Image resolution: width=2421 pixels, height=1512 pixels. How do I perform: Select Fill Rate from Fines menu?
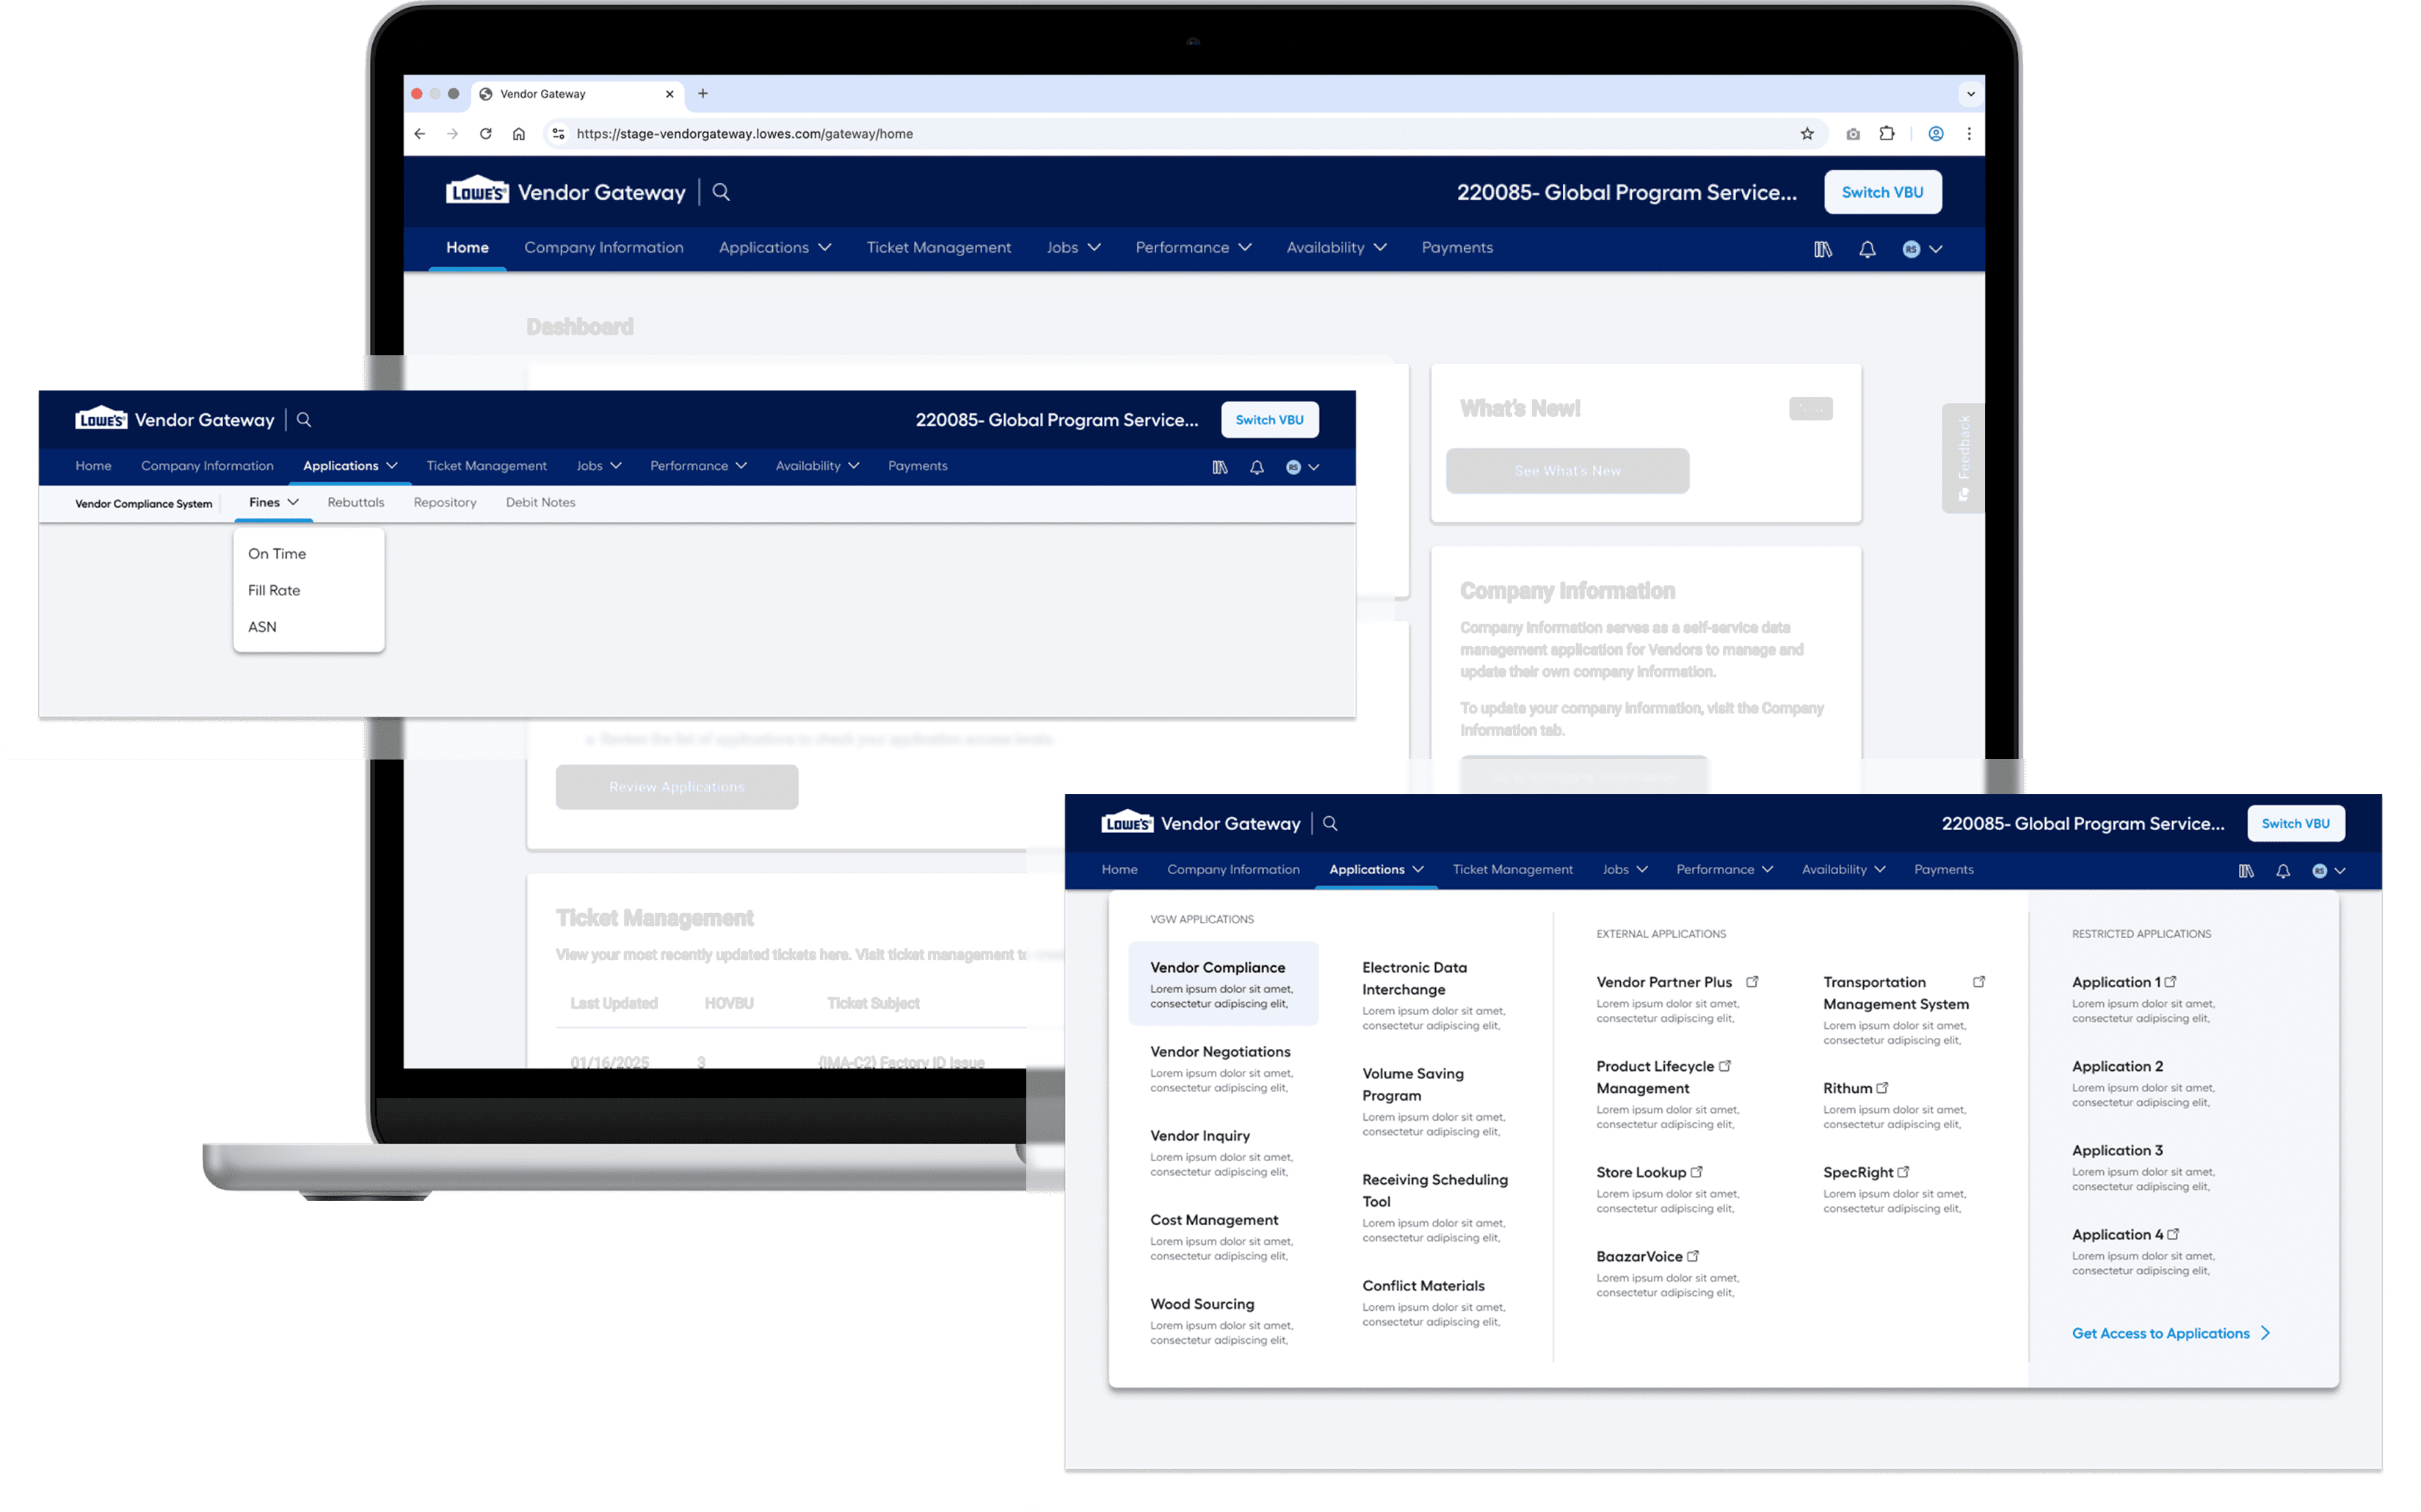pos(274,590)
